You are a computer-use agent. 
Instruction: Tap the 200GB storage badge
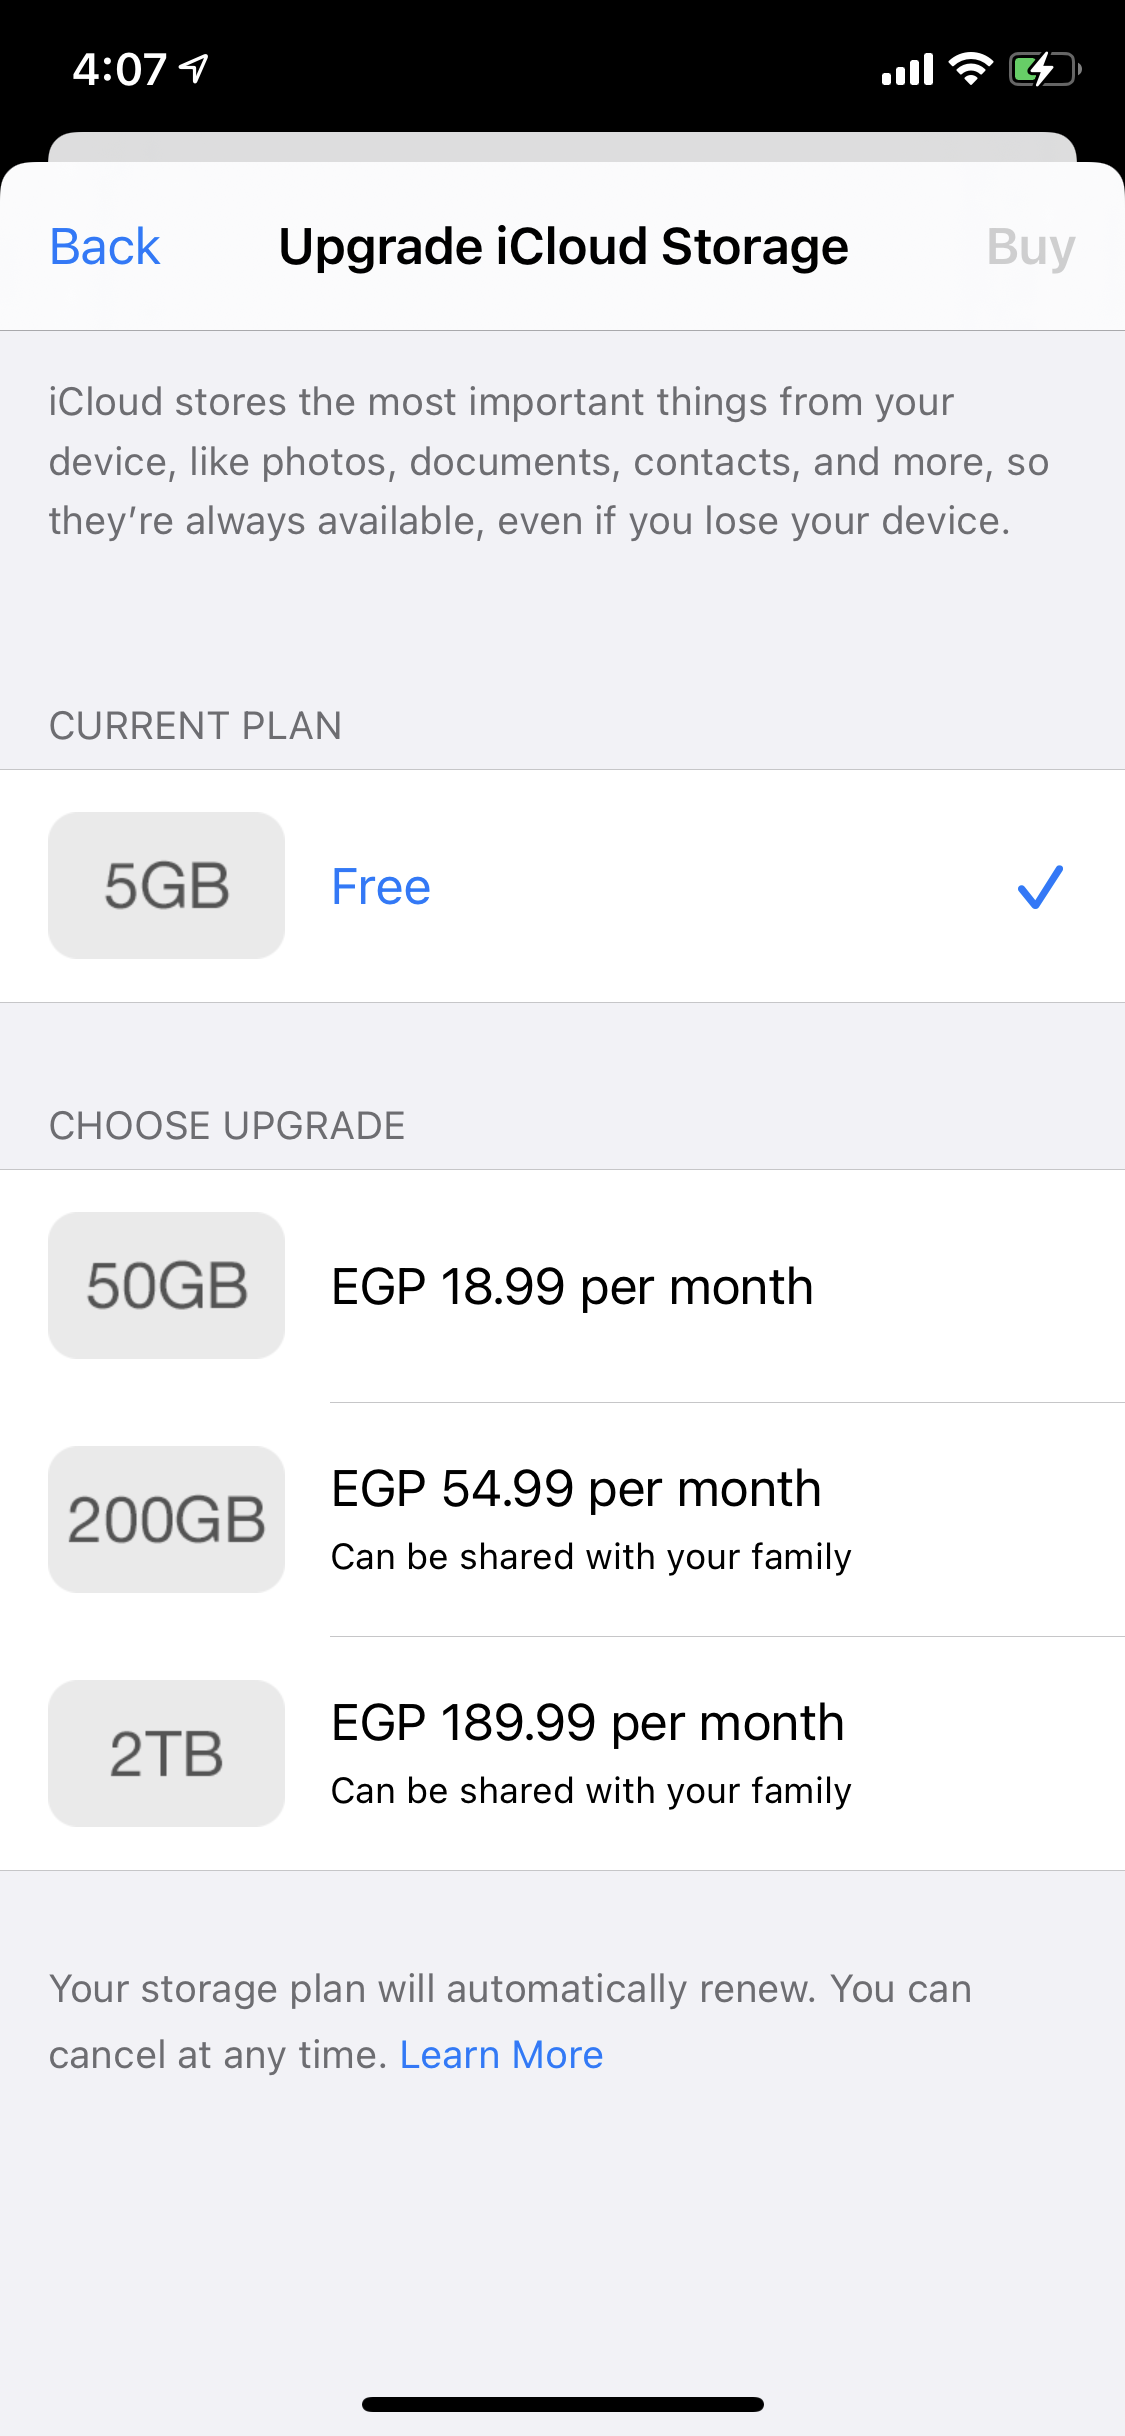pyautogui.click(x=166, y=1520)
